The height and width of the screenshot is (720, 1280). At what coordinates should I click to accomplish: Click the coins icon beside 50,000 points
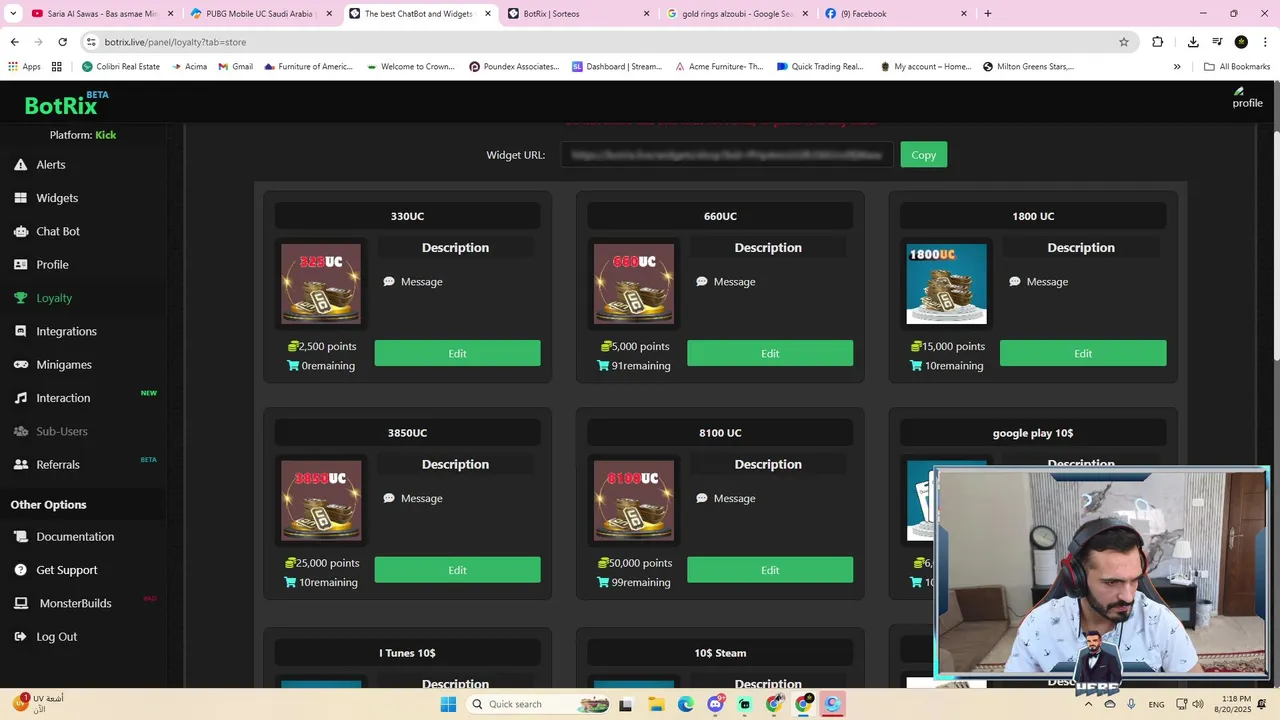(x=604, y=563)
